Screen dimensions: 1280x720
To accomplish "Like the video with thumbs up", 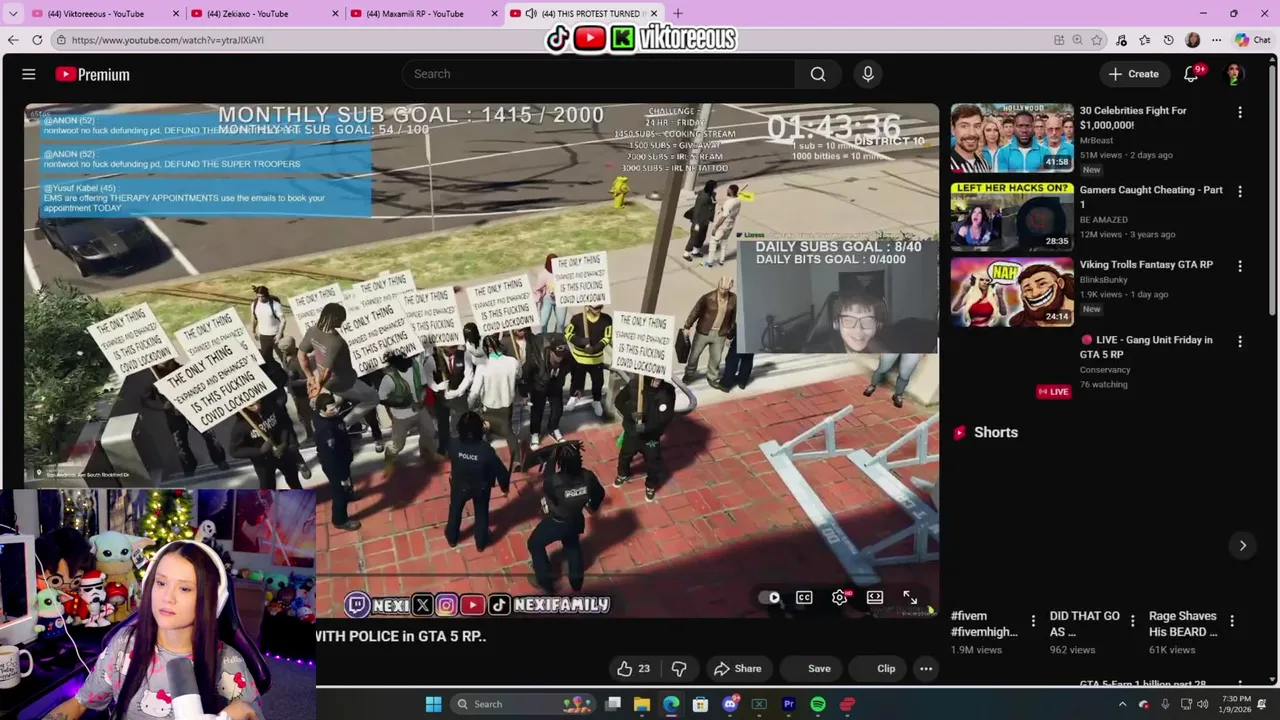I will [633, 668].
